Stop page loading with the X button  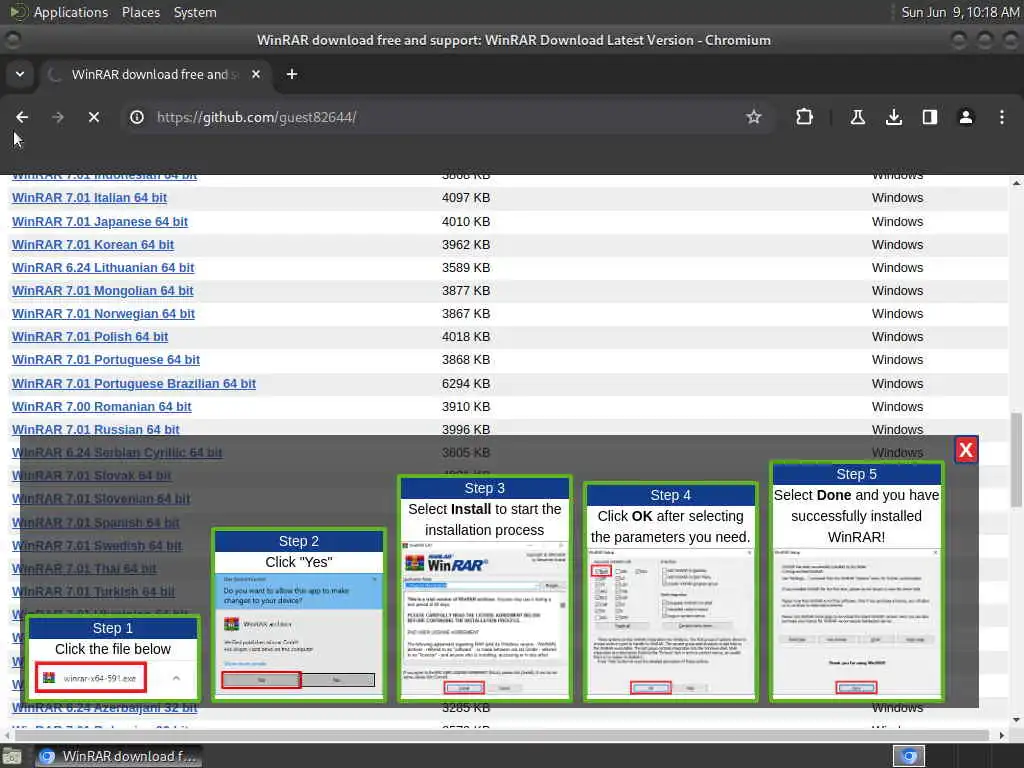pos(94,117)
